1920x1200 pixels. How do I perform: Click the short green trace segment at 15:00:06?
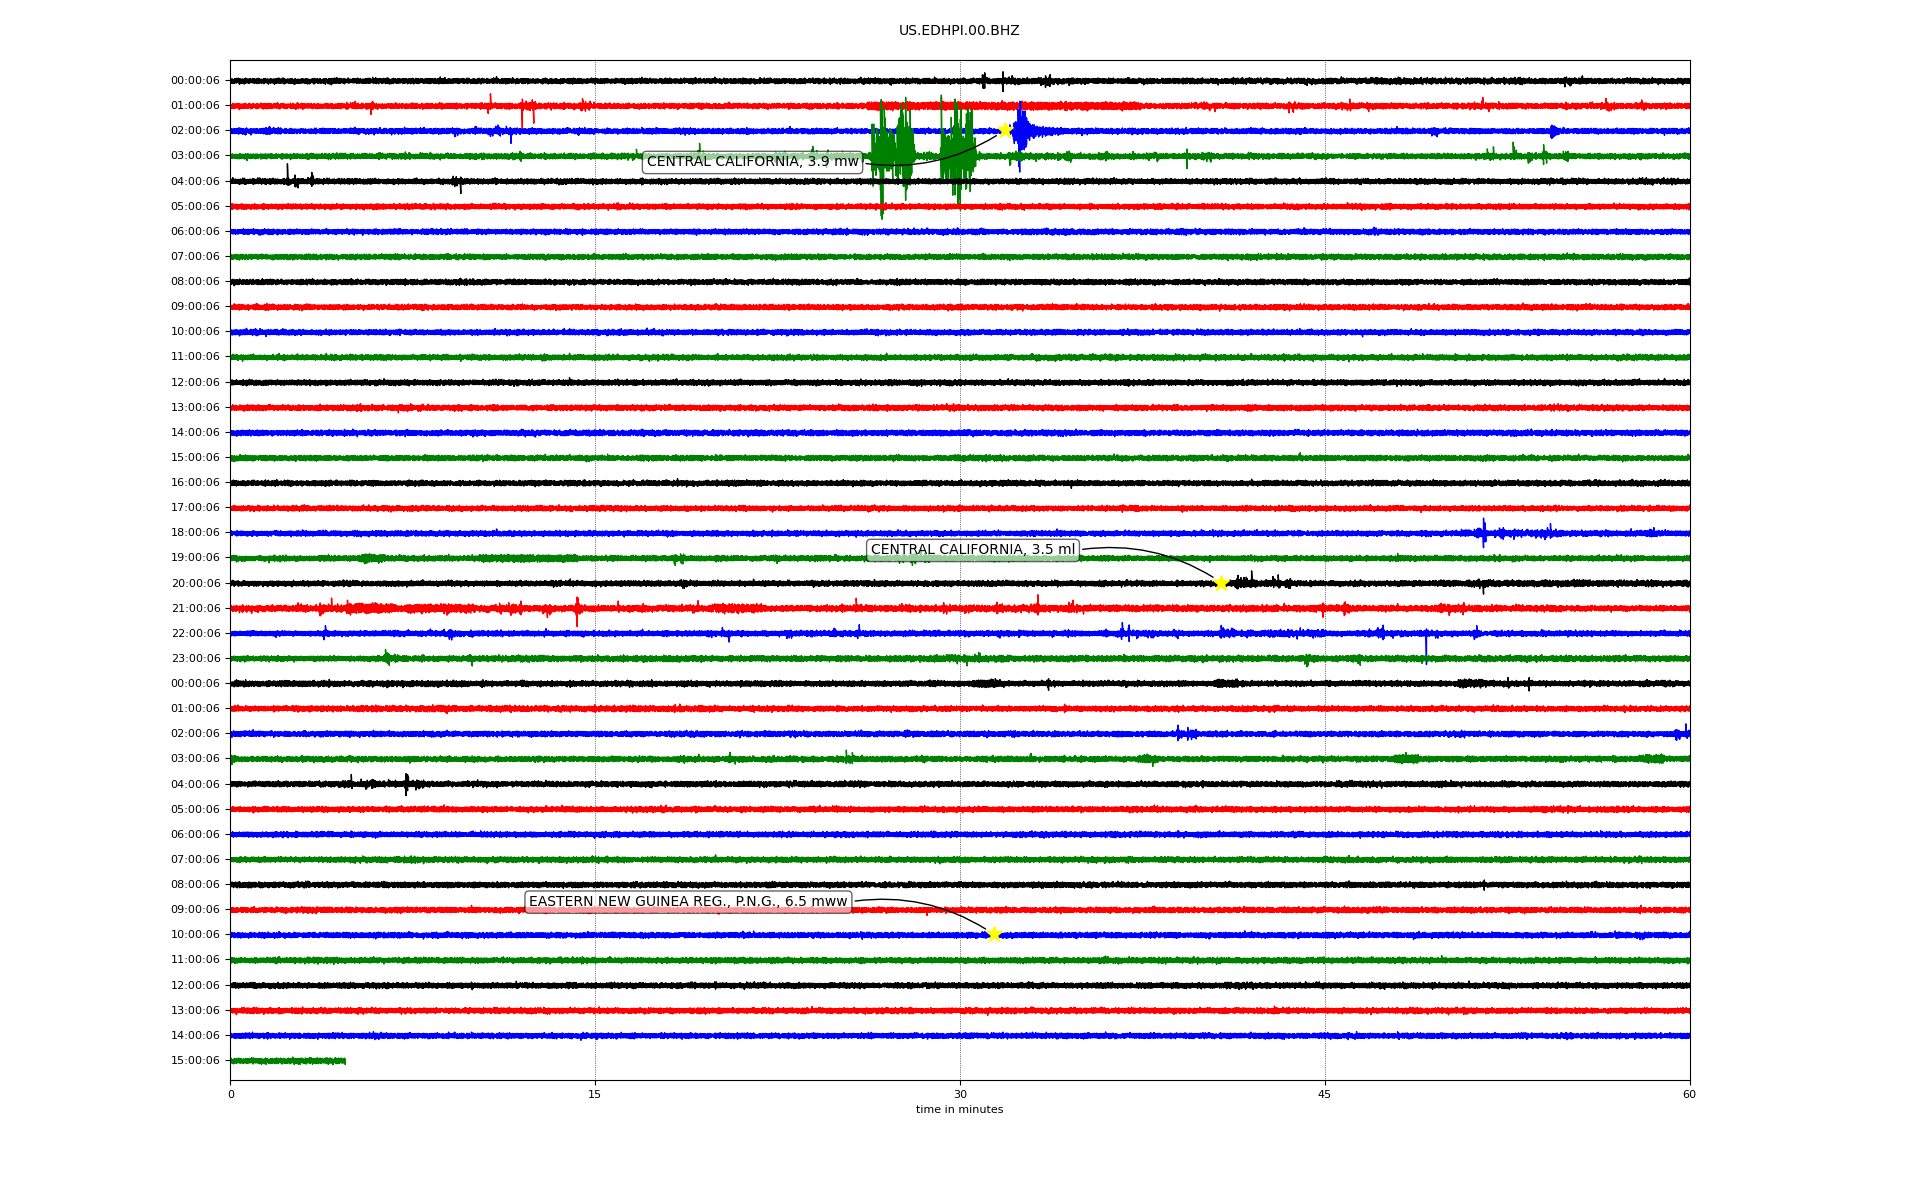288,1061
